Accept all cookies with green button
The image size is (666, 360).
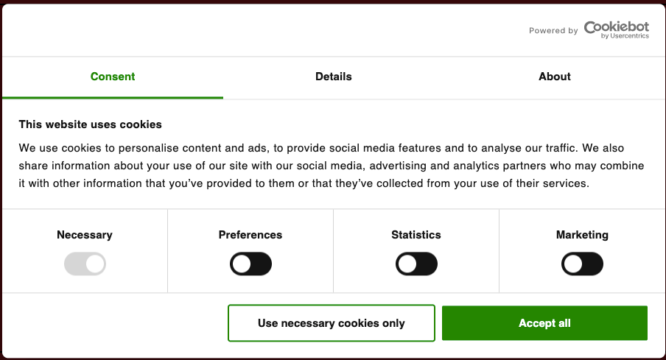click(x=545, y=323)
